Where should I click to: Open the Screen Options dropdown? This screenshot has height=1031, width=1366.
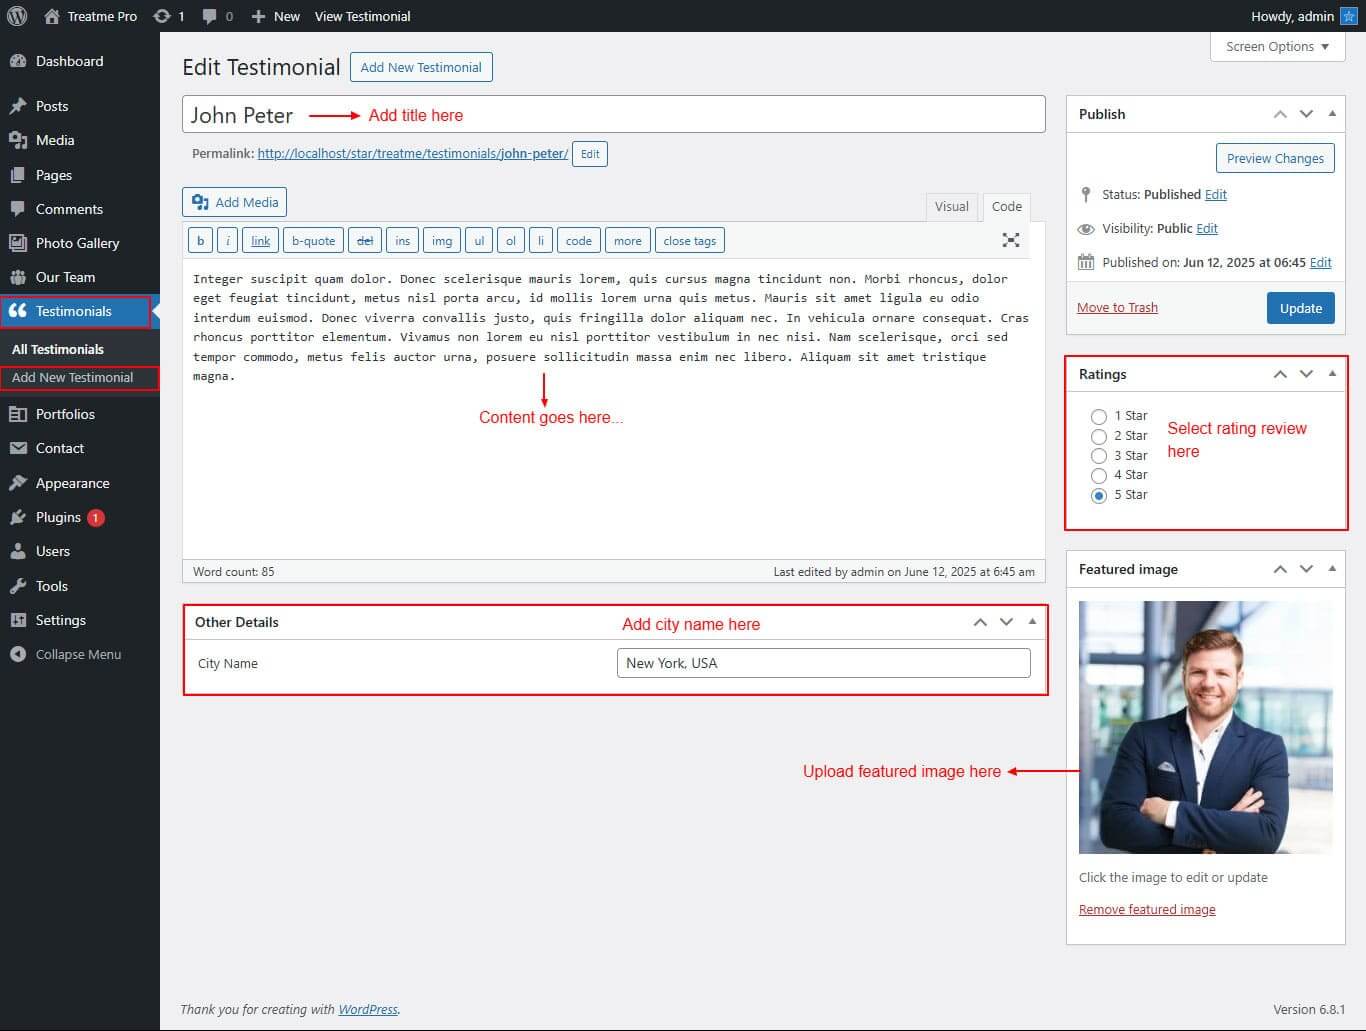click(x=1277, y=47)
